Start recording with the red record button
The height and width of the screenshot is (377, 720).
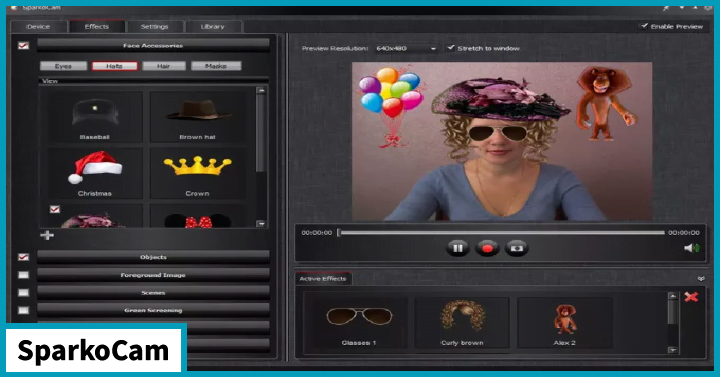point(487,248)
